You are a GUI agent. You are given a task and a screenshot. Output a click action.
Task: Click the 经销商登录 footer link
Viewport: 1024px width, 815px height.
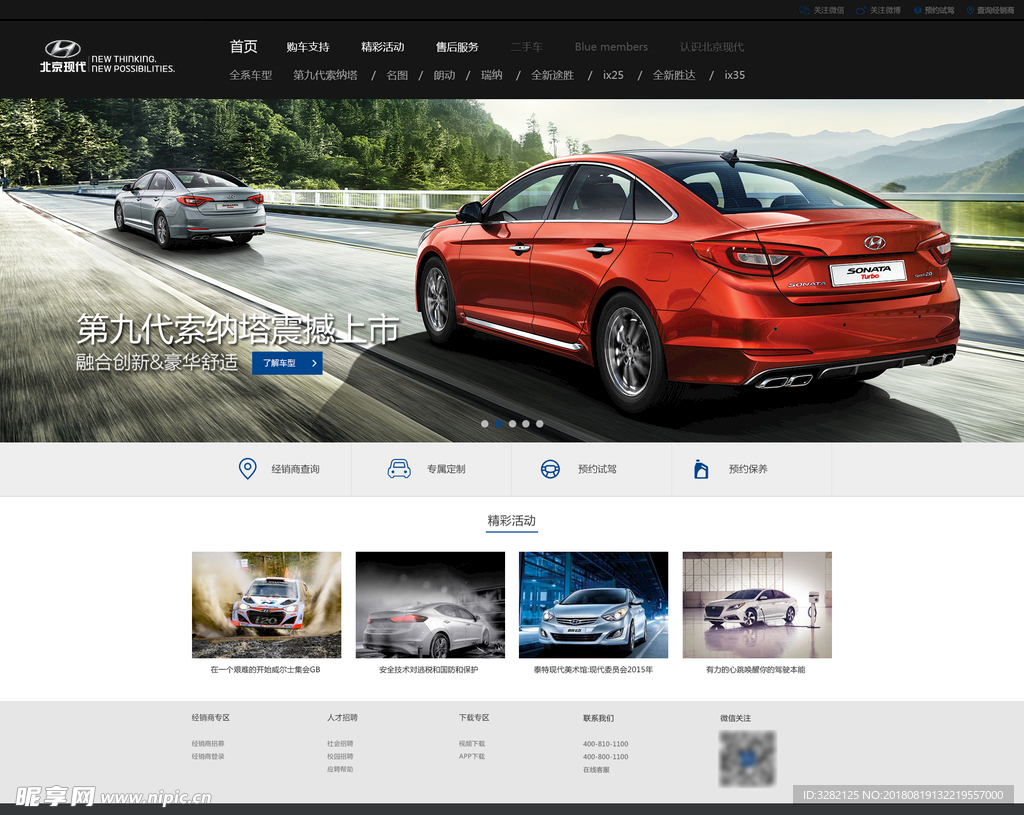(208, 756)
